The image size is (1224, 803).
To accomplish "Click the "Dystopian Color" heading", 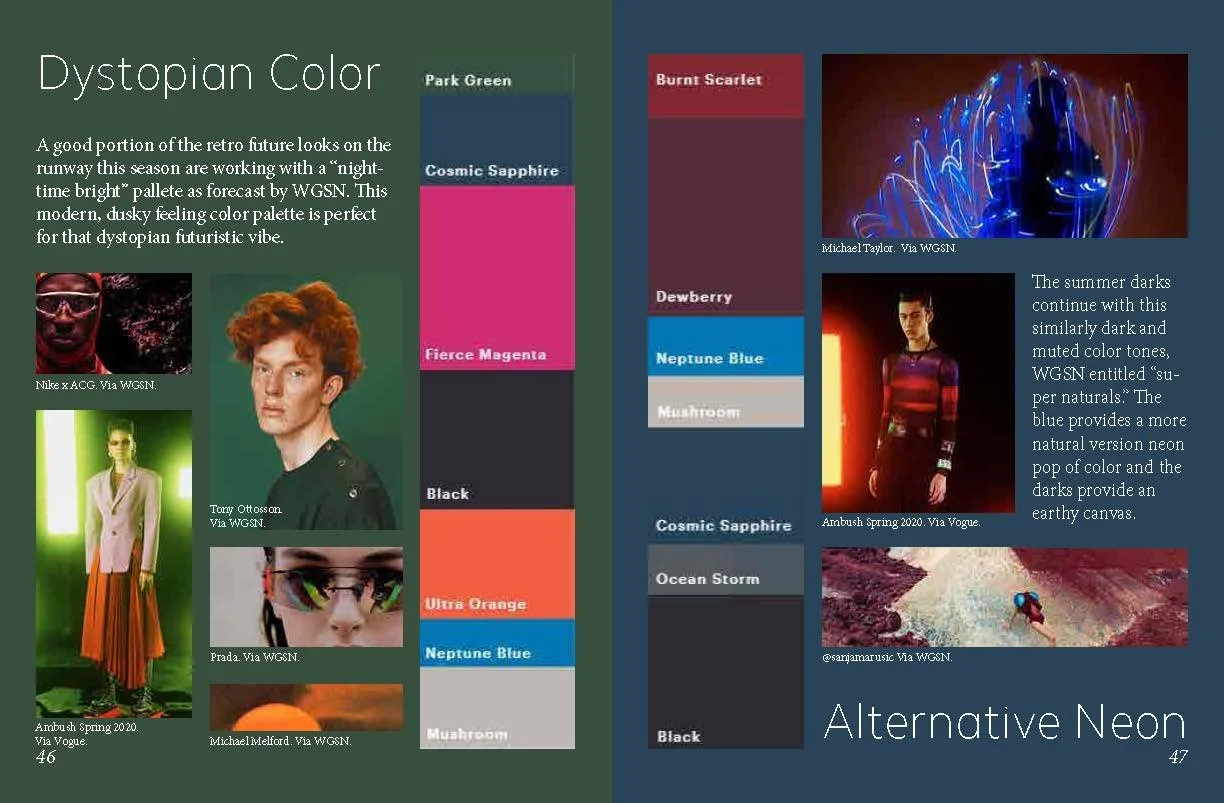I will (209, 74).
